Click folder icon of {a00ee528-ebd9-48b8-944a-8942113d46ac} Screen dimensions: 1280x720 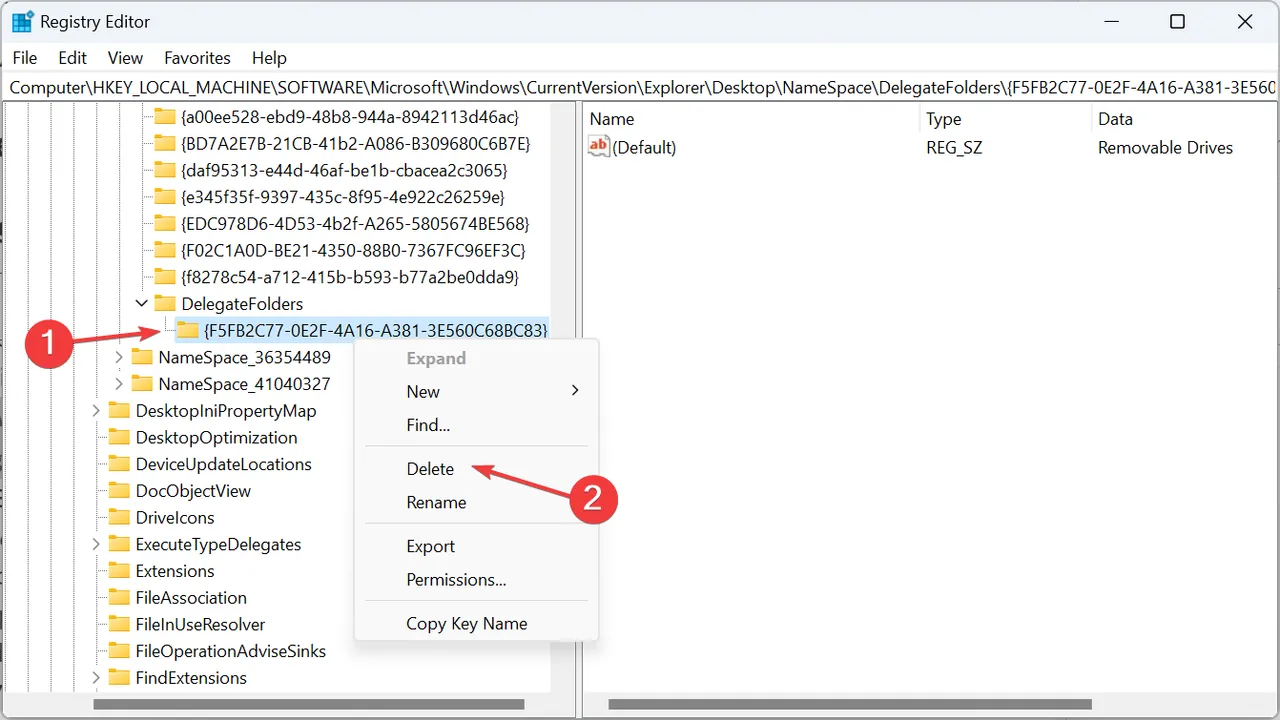click(x=165, y=117)
